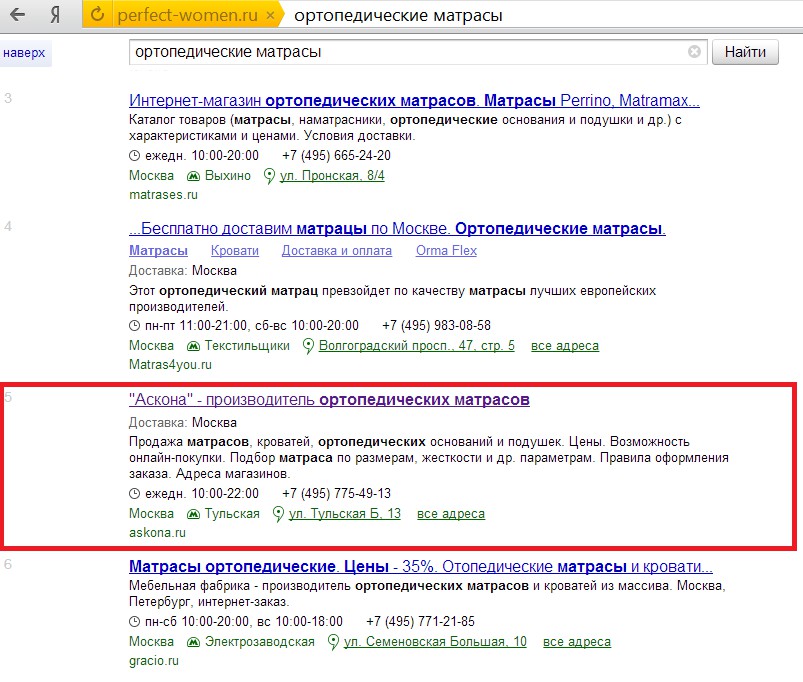Close the perfect-women.ru tab chip
This screenshot has width=803, height=682.
point(270,15)
